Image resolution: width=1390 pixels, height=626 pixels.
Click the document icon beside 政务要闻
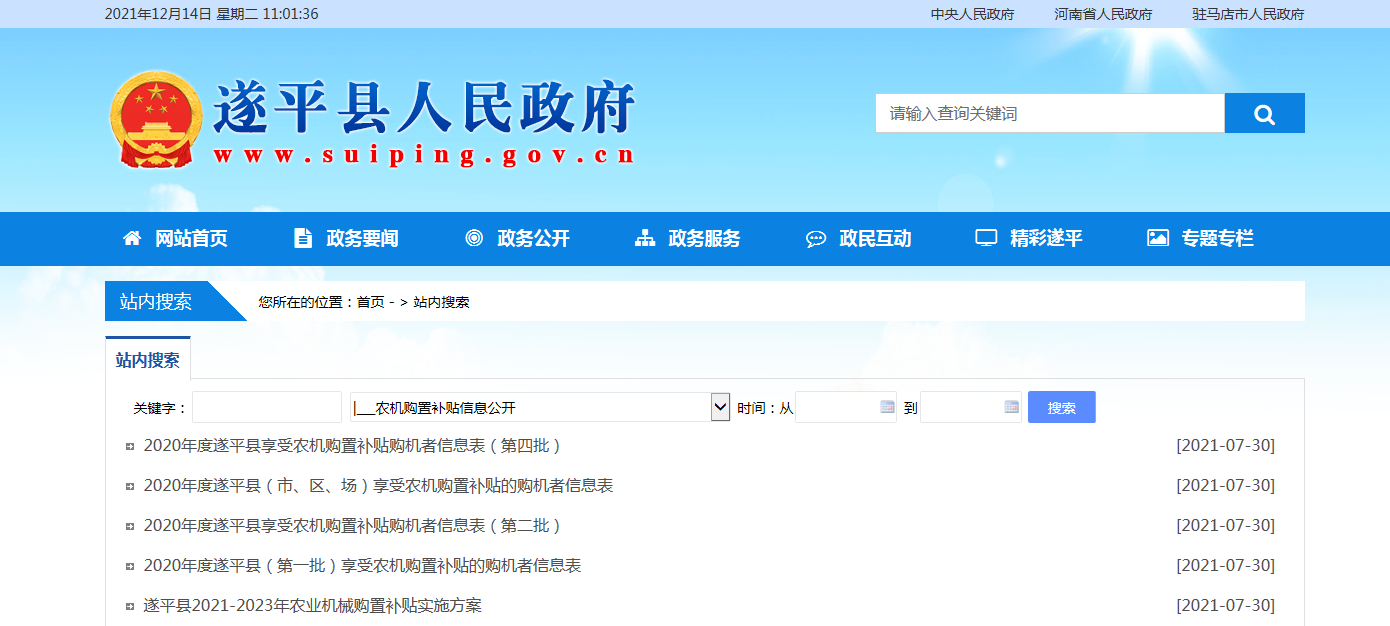(303, 238)
